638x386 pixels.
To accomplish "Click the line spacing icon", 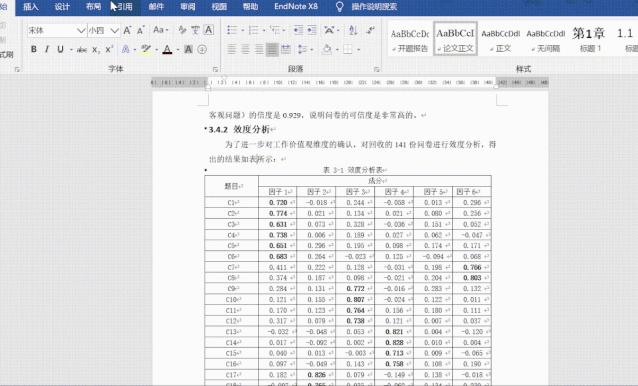I will point(303,49).
